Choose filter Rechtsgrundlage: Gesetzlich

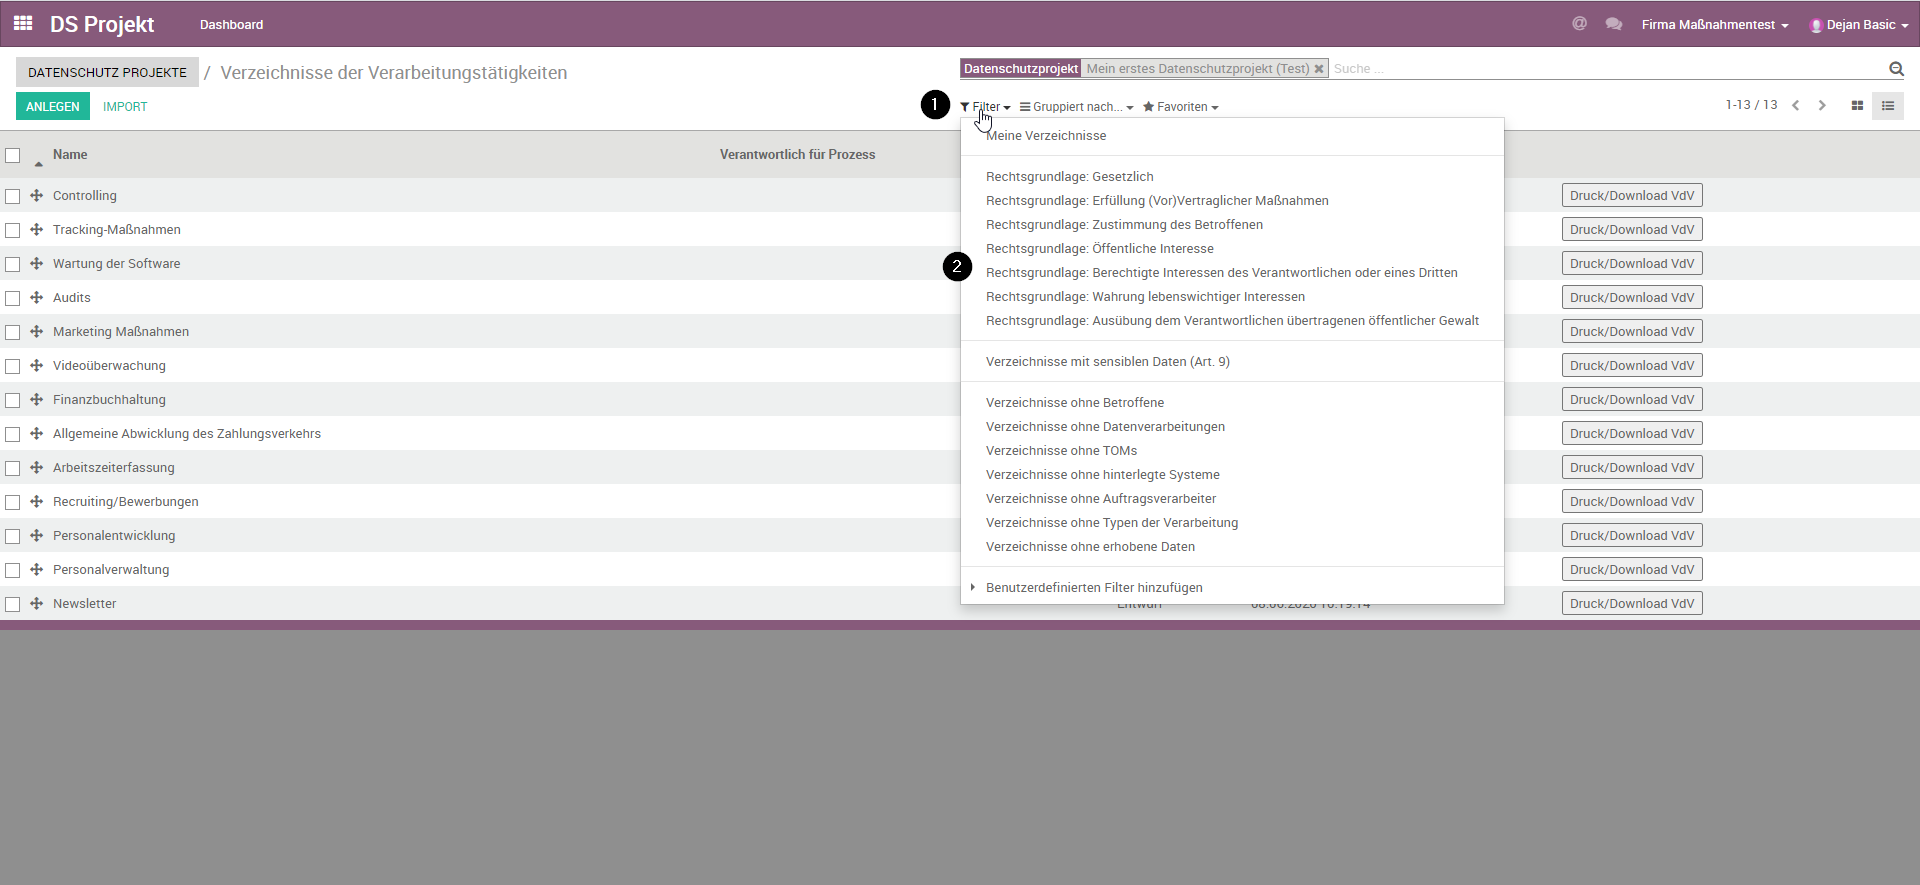click(x=1069, y=177)
